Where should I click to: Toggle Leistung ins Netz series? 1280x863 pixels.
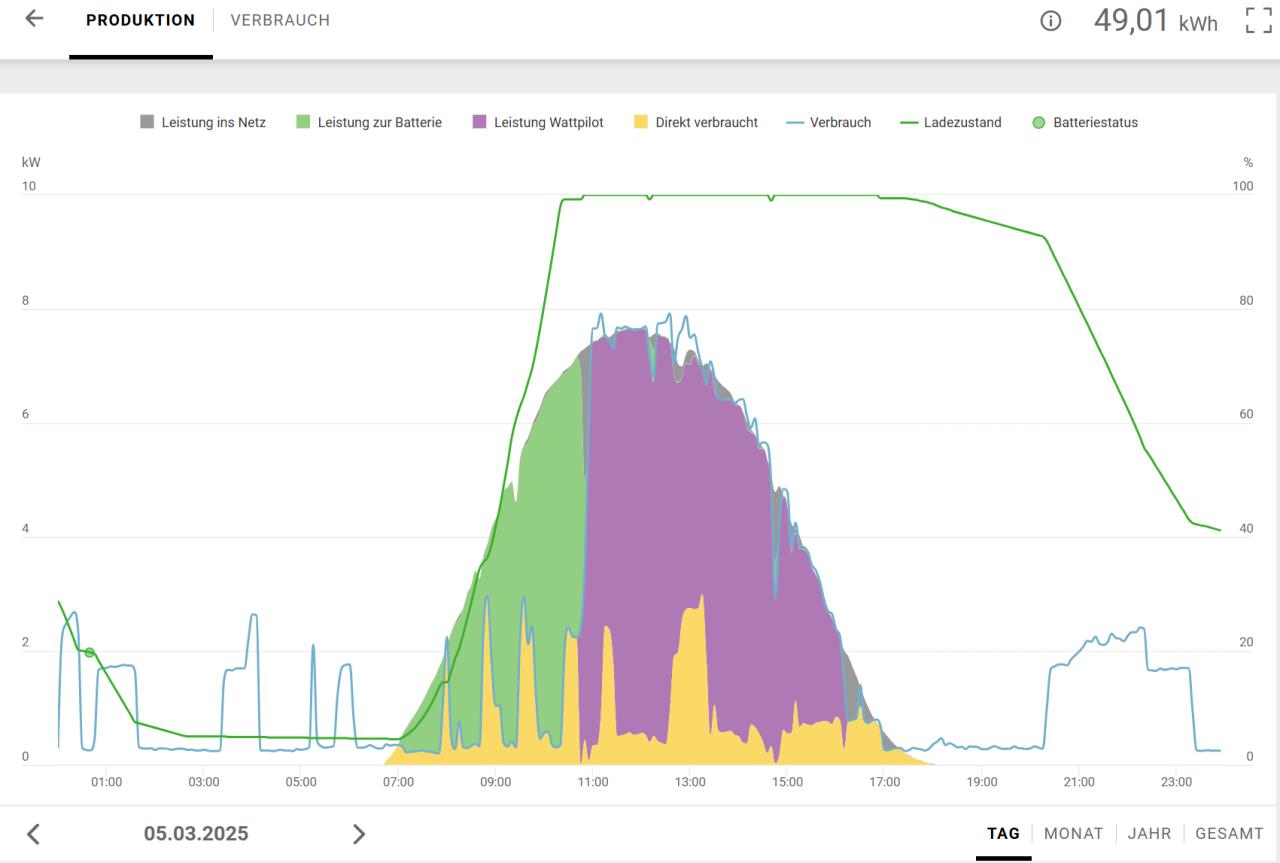(203, 123)
